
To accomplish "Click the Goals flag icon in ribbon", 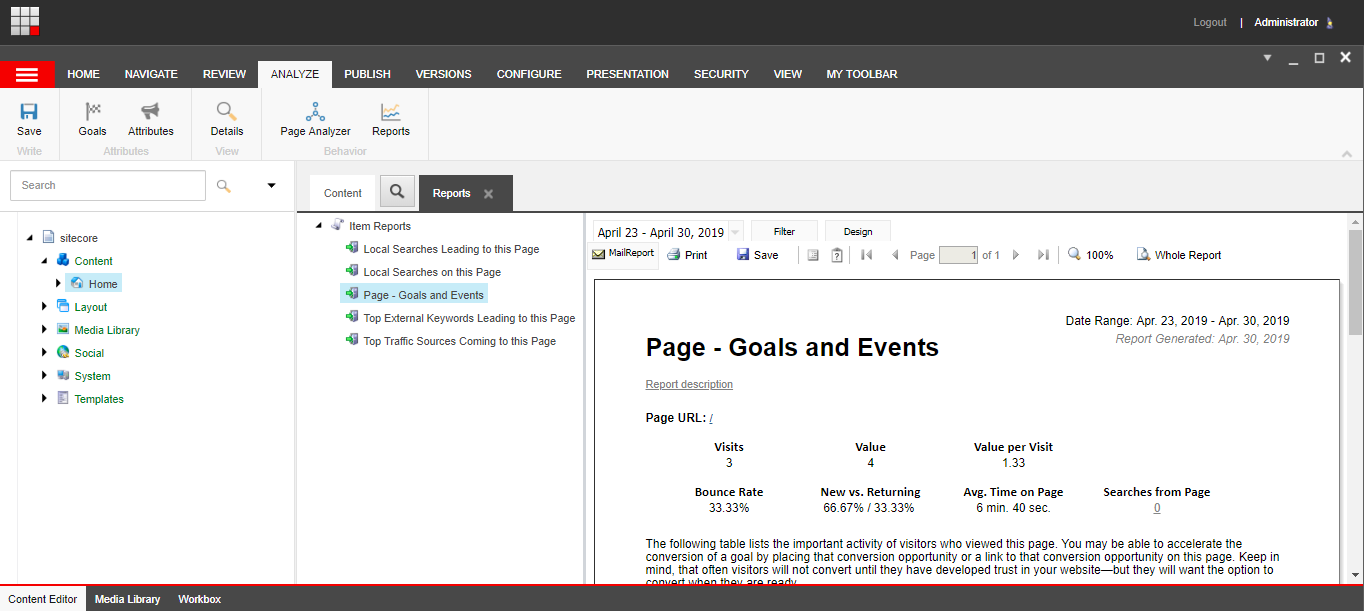I will pyautogui.click(x=92, y=112).
